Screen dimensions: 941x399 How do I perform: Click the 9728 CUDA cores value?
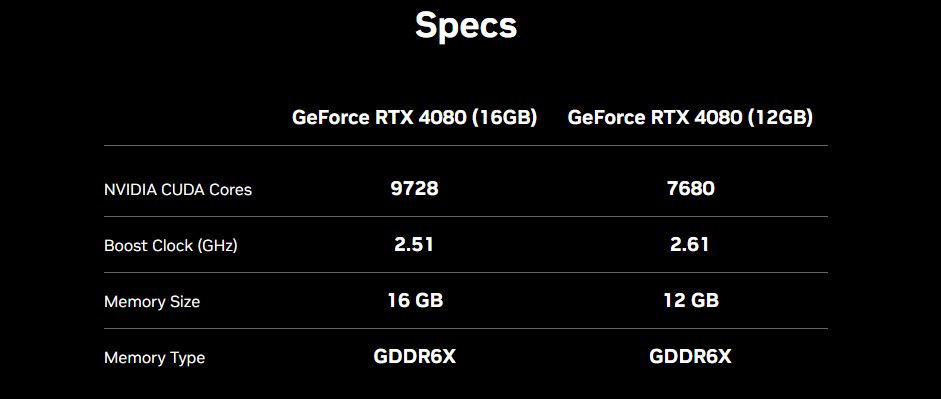(x=414, y=189)
